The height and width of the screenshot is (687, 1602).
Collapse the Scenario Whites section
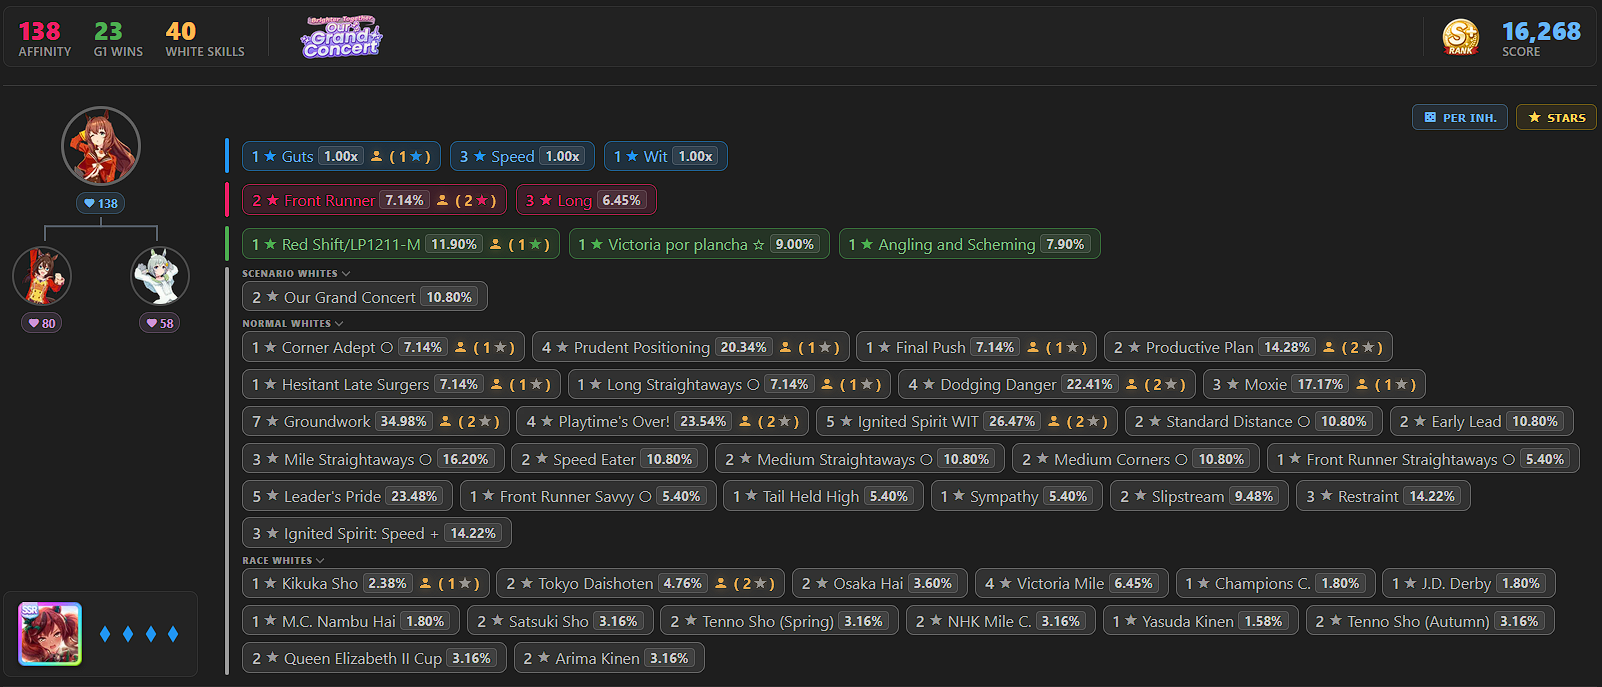[296, 273]
